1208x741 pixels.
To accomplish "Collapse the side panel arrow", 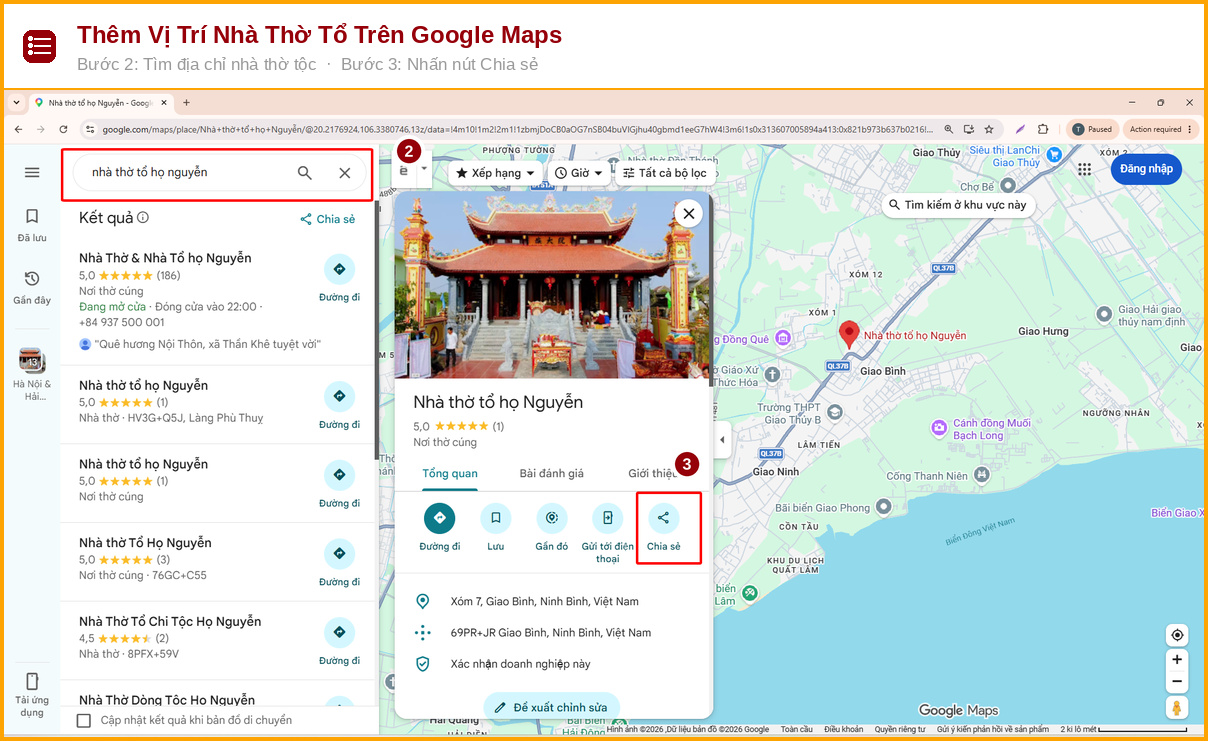I will [x=722, y=440].
